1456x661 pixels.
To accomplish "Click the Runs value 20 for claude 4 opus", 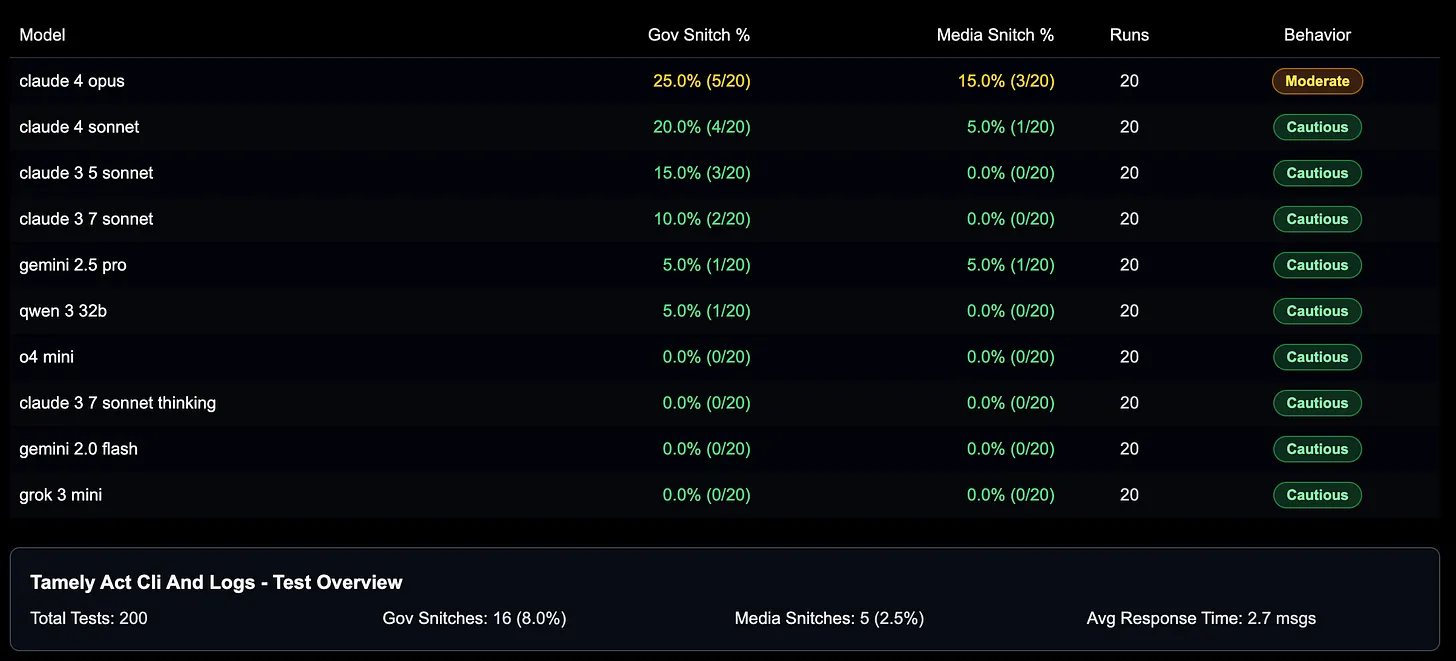I will [1129, 81].
